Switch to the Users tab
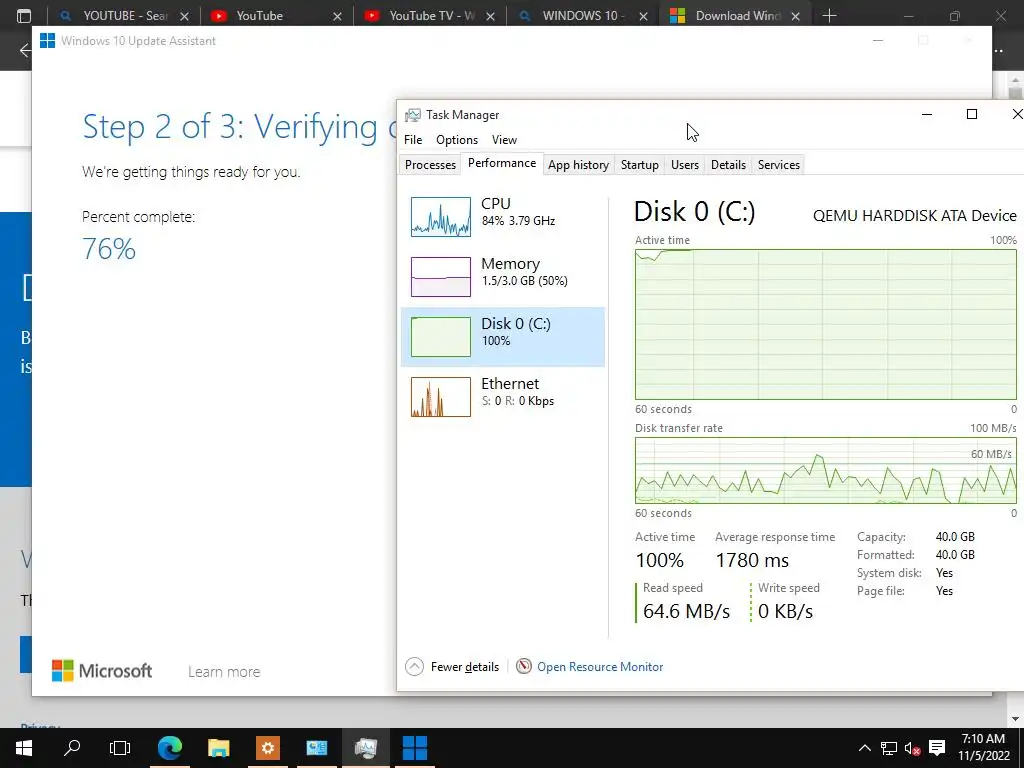Screen dimensions: 1024x768 (x=684, y=165)
